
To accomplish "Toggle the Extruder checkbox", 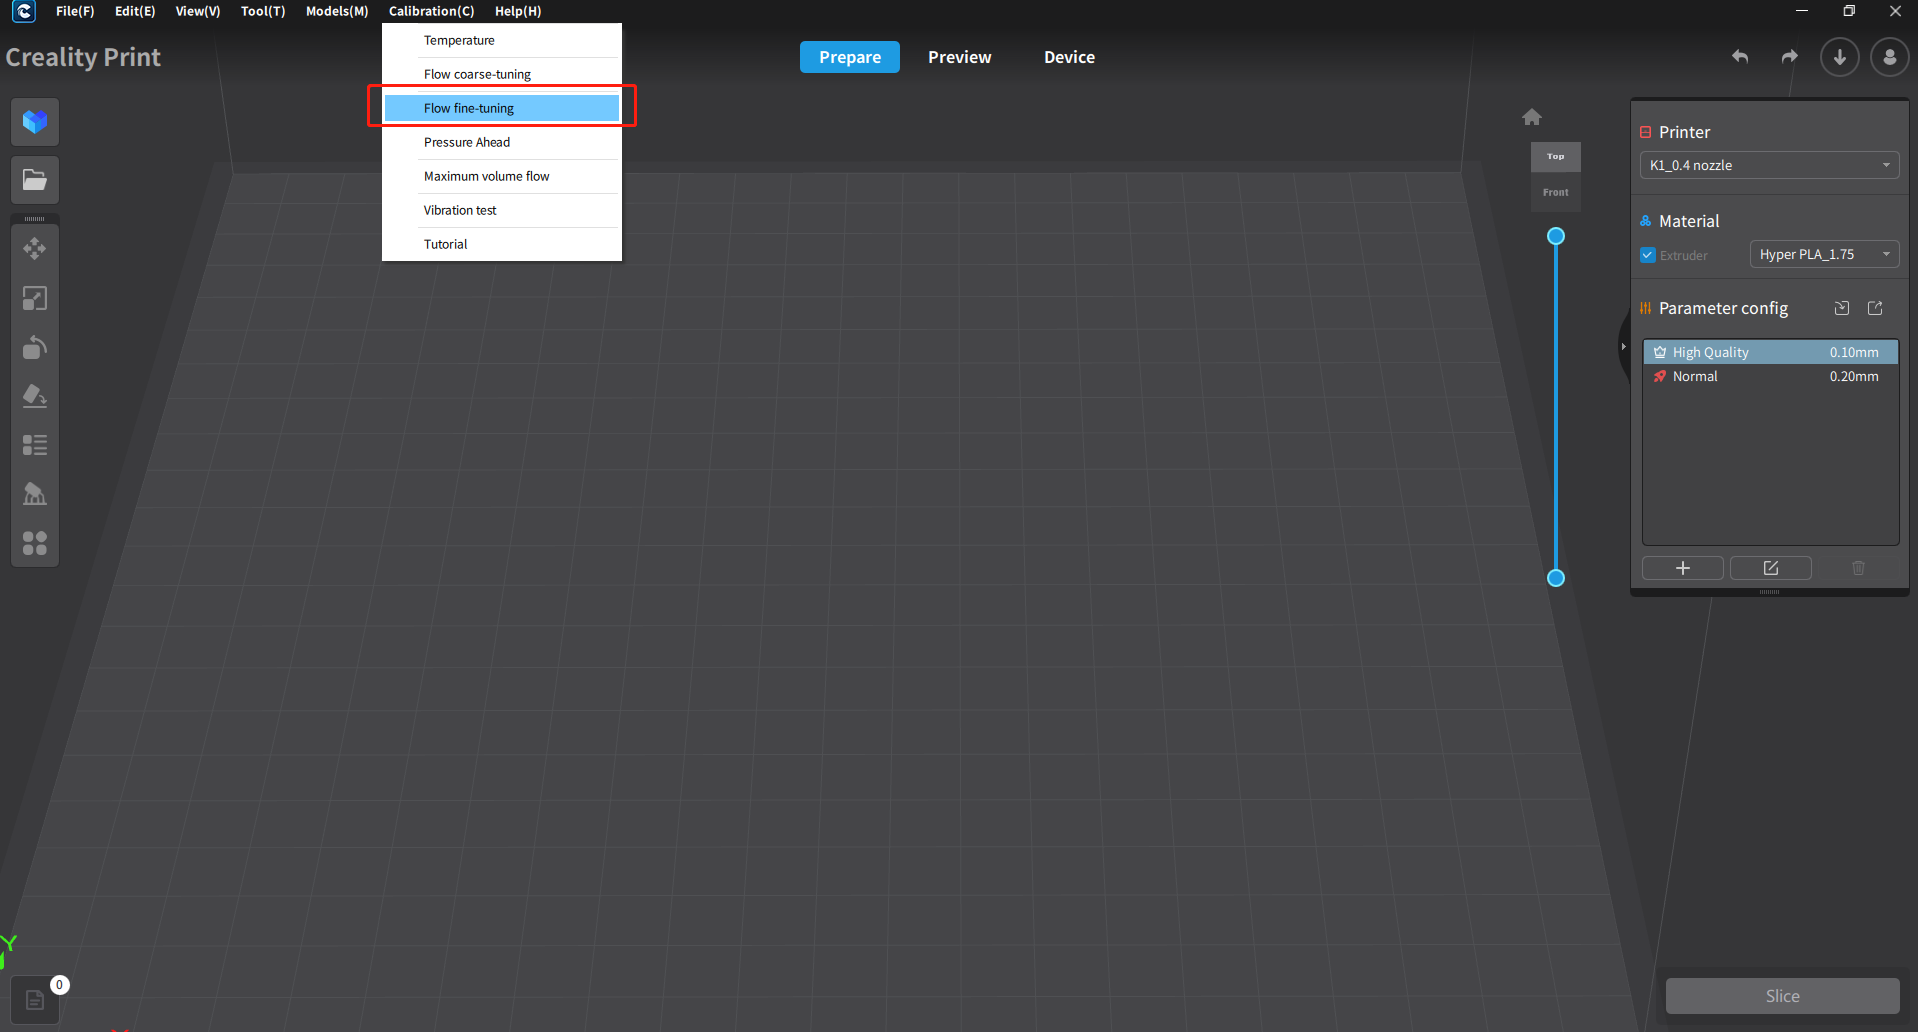I will point(1648,255).
